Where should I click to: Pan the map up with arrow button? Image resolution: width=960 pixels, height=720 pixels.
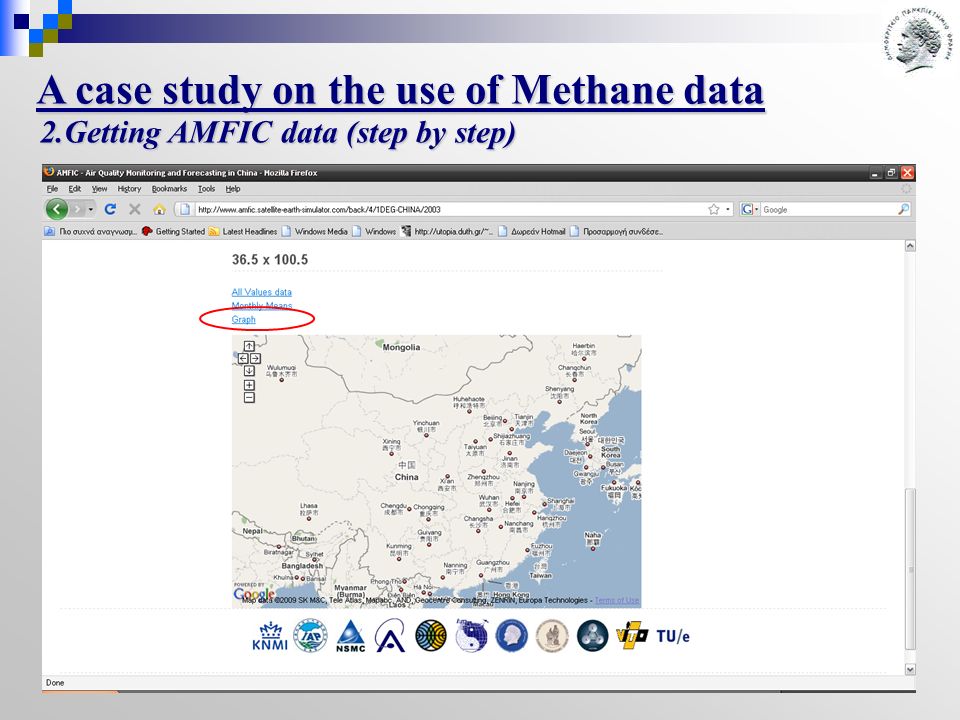pos(249,347)
